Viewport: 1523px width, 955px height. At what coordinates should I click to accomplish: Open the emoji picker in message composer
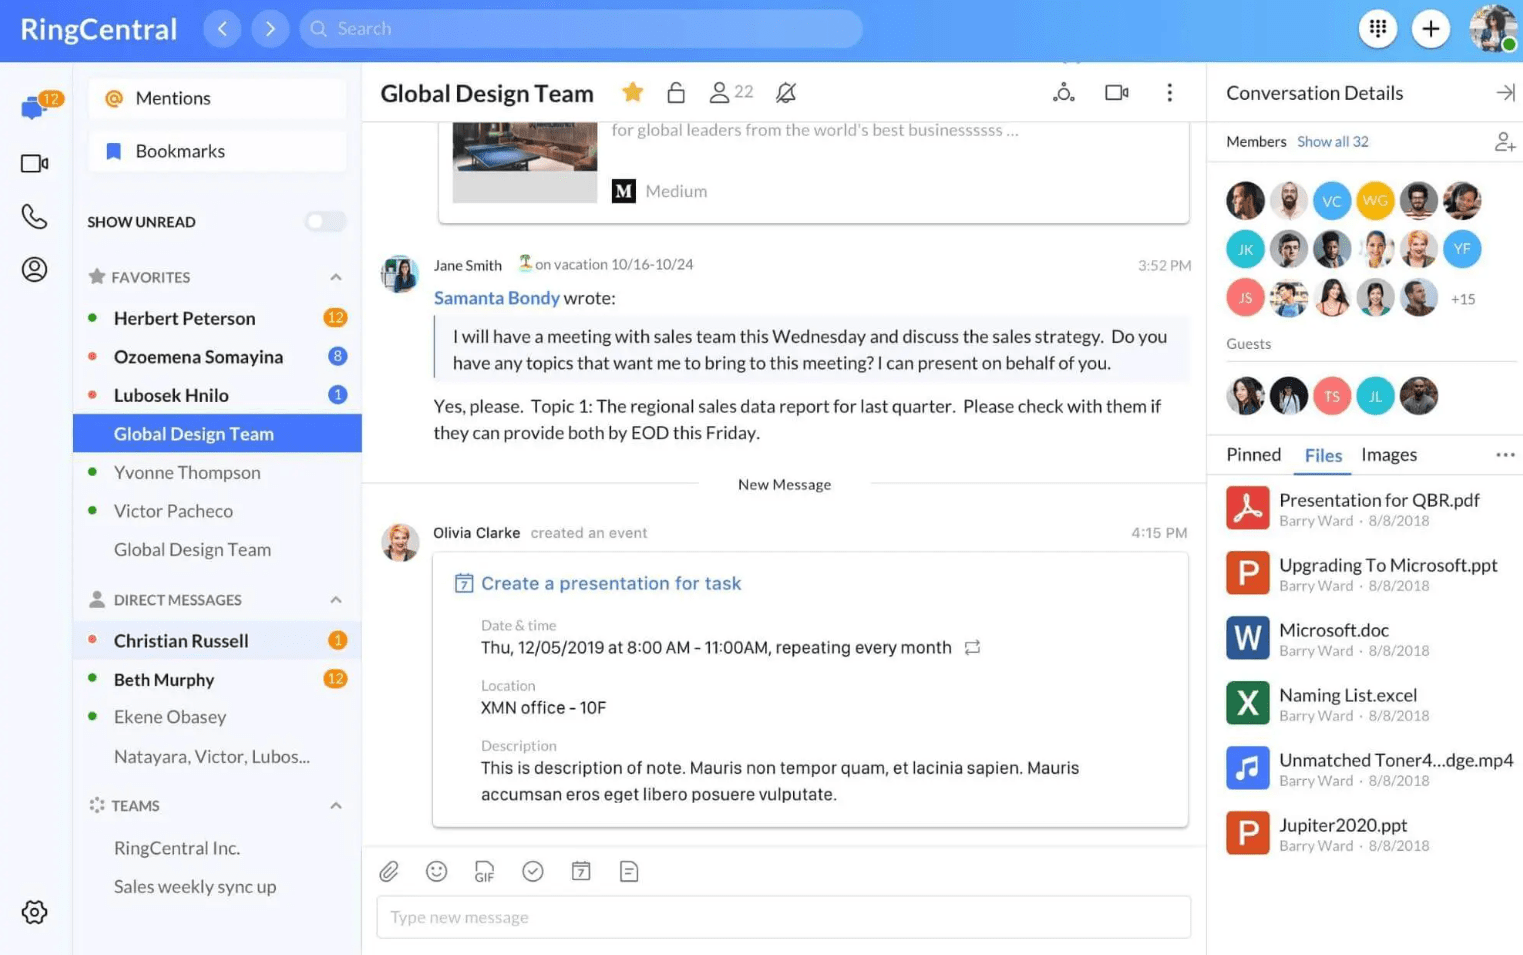coord(436,871)
